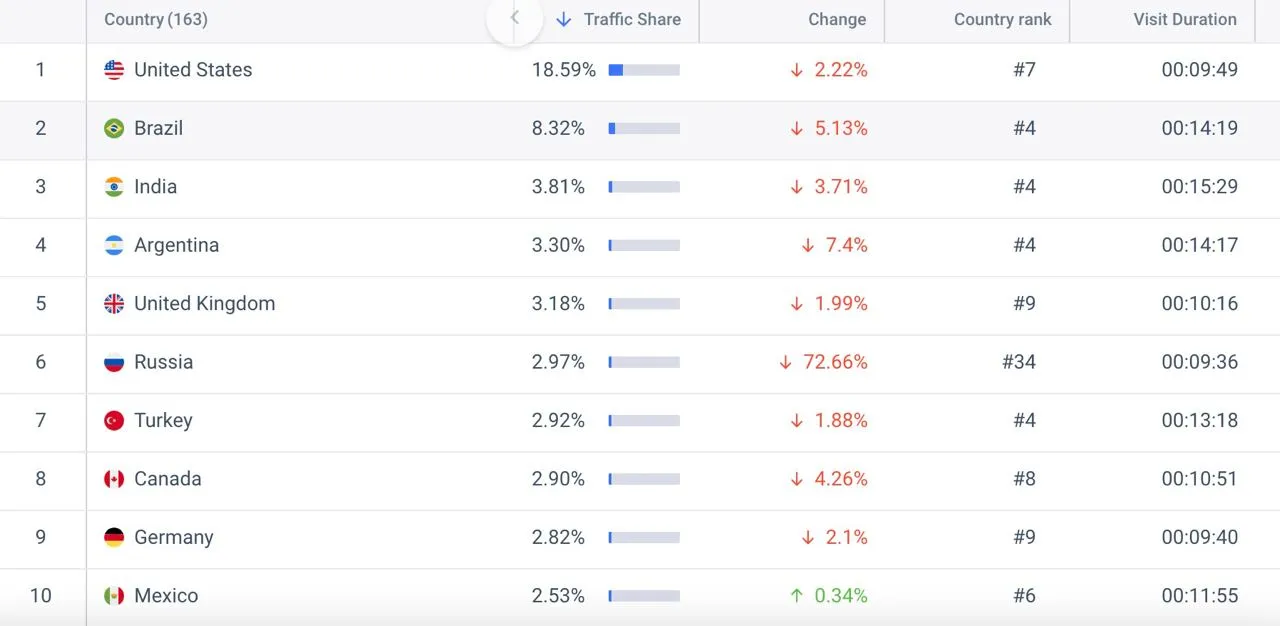Viewport: 1280px width, 626px height.
Task: Sort by the Change column header
Action: tap(837, 19)
